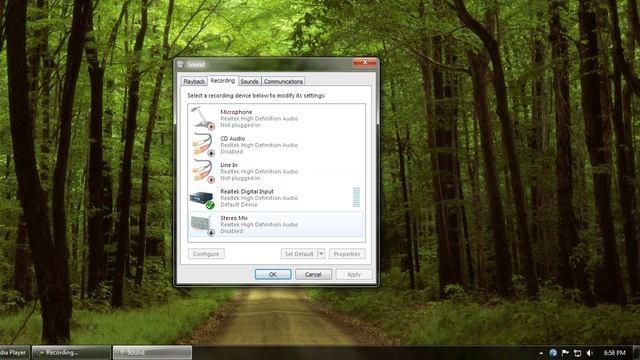This screenshot has height=360, width=640.
Task: Click the Properties button
Action: click(347, 254)
